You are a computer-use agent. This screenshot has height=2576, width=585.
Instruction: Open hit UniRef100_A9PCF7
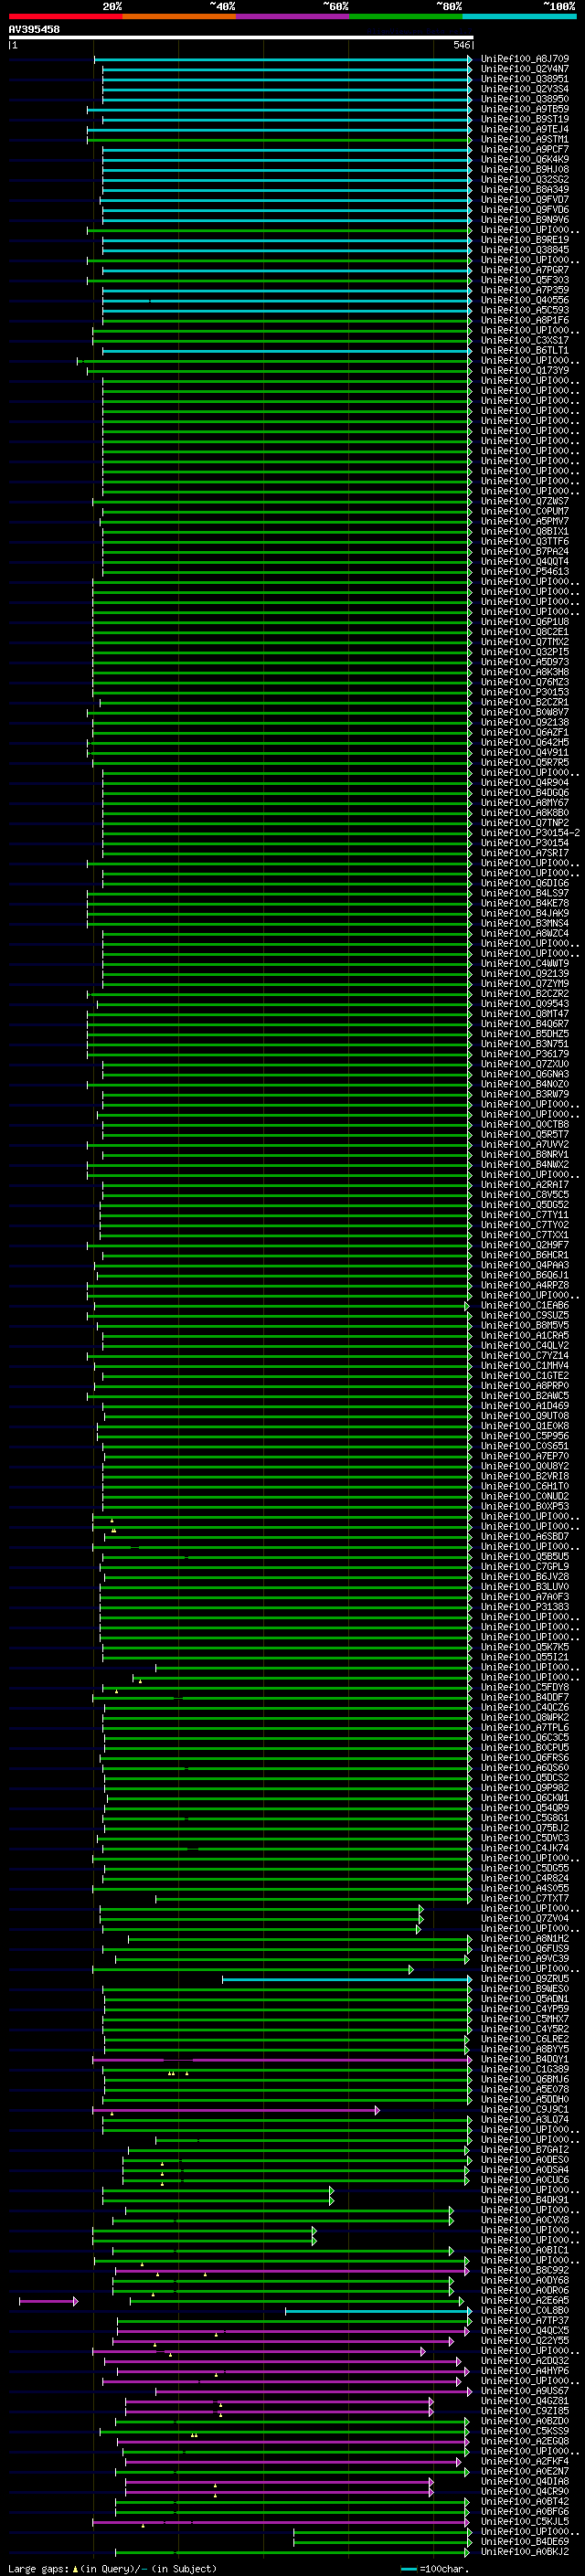click(x=524, y=149)
